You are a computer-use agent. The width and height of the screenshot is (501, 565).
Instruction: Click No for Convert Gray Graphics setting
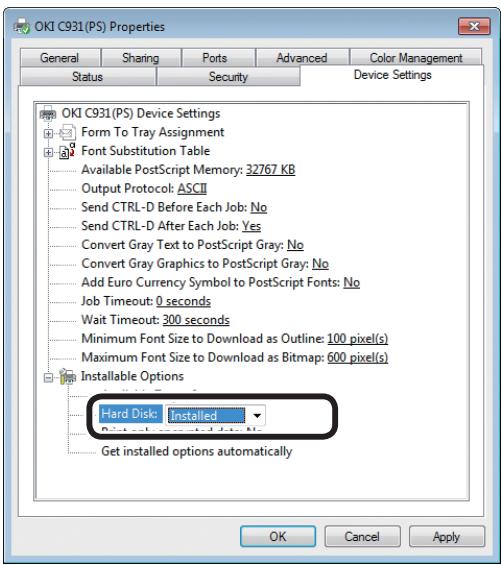coord(320,263)
